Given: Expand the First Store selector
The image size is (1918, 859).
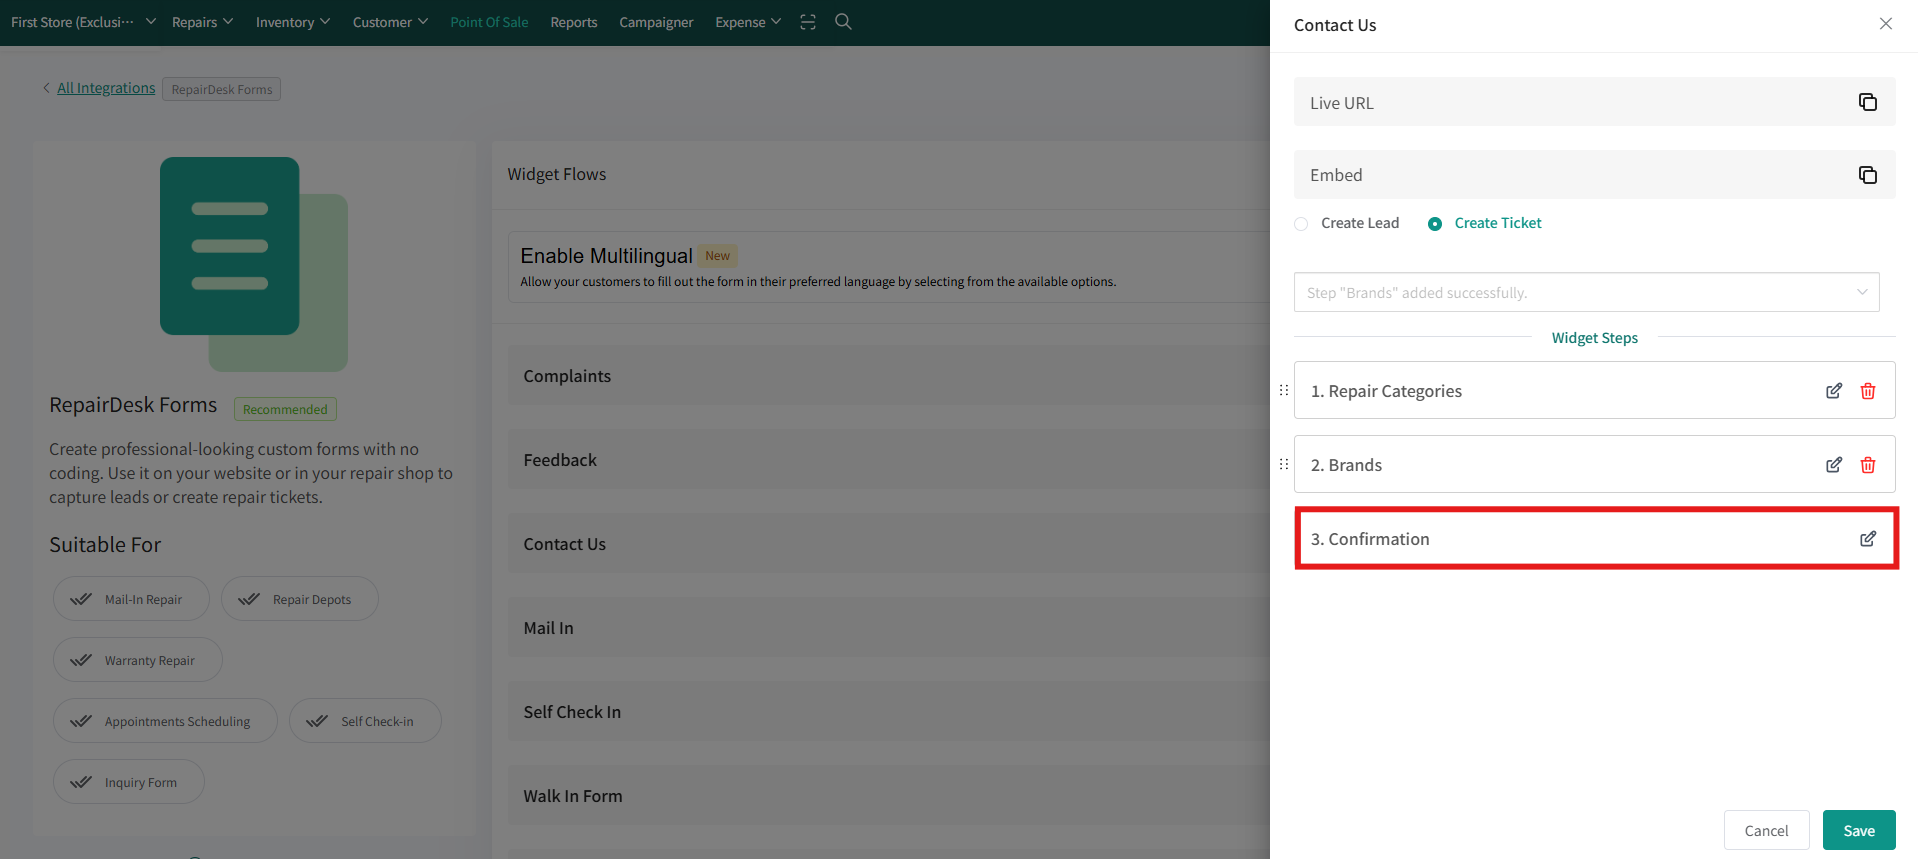Looking at the screenshot, I should pyautogui.click(x=83, y=22).
